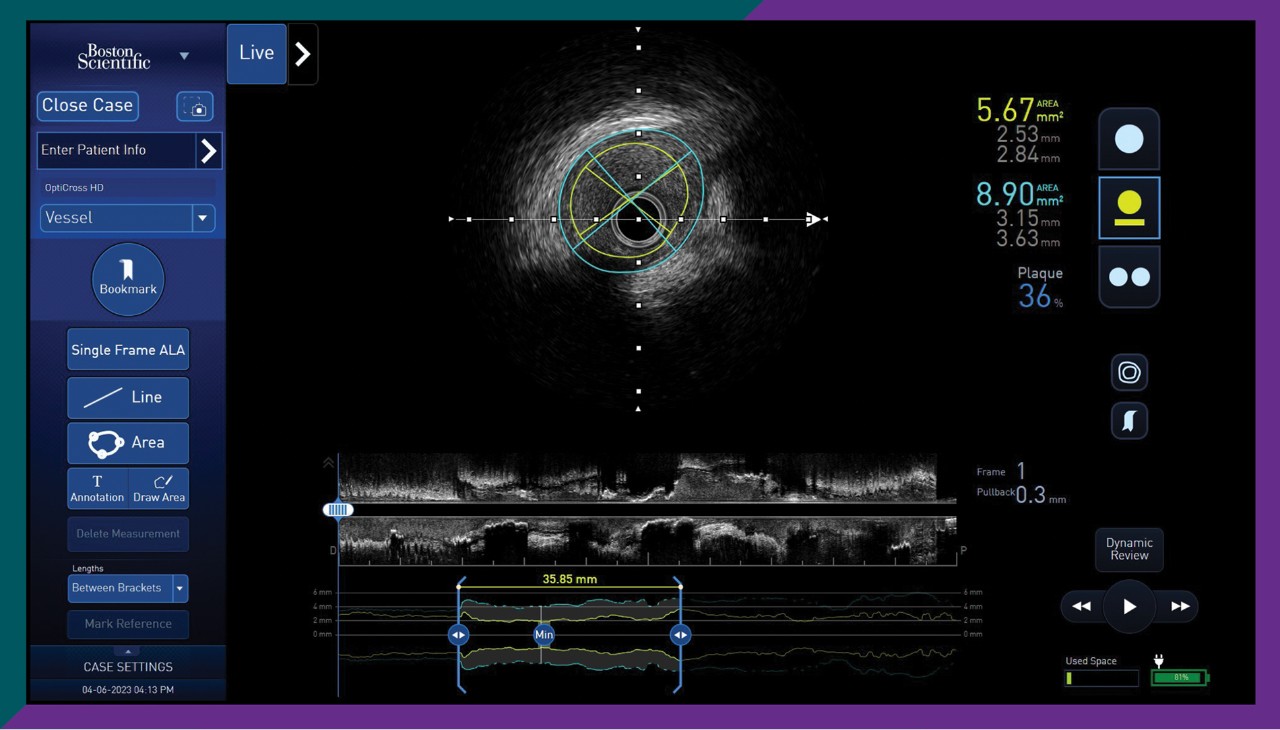Select the white circle lumen measurement icon
Image resolution: width=1280 pixels, height=730 pixels.
click(x=1128, y=139)
